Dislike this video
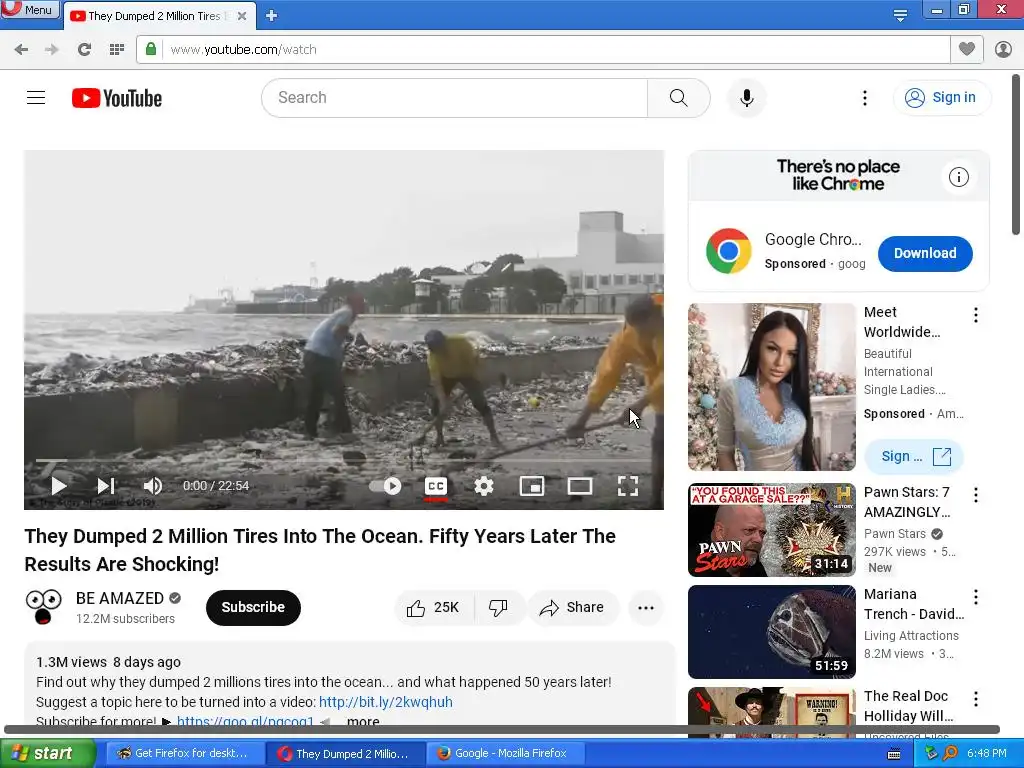The width and height of the screenshot is (1024, 768). (x=499, y=608)
